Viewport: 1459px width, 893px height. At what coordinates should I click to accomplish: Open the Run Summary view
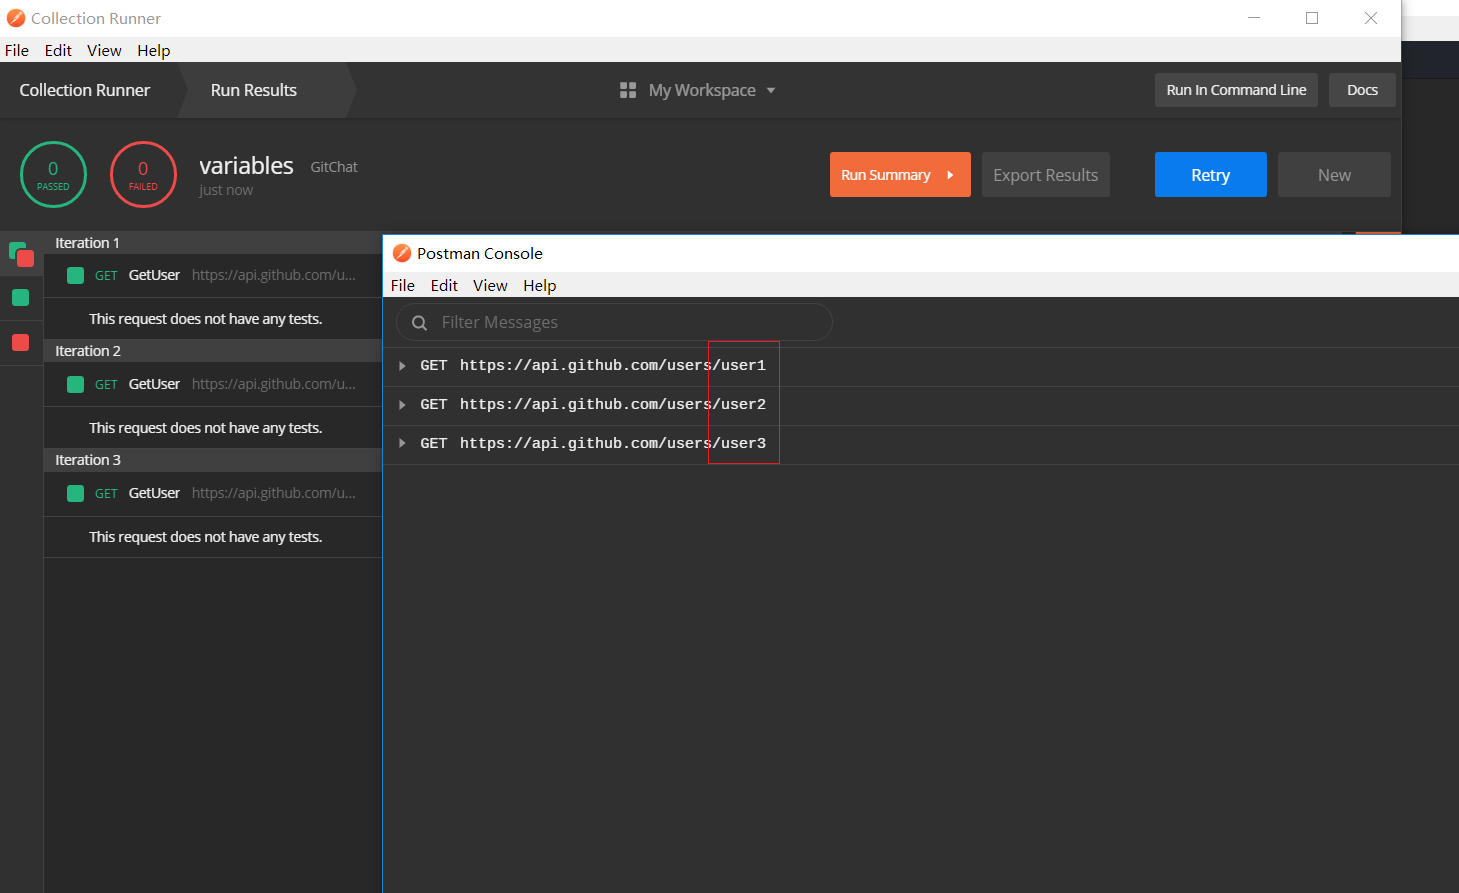900,175
